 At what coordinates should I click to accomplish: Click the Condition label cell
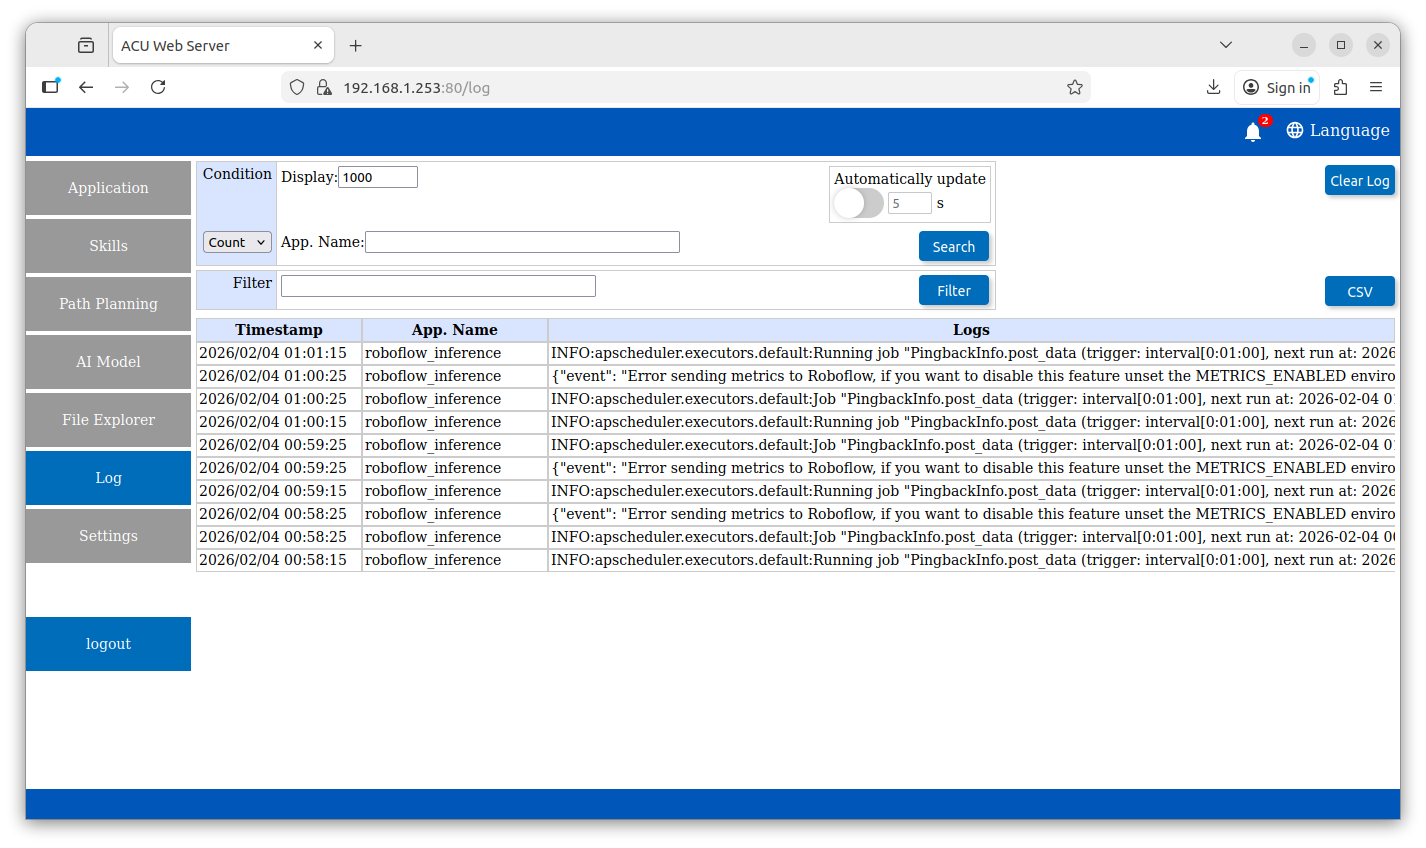[237, 174]
